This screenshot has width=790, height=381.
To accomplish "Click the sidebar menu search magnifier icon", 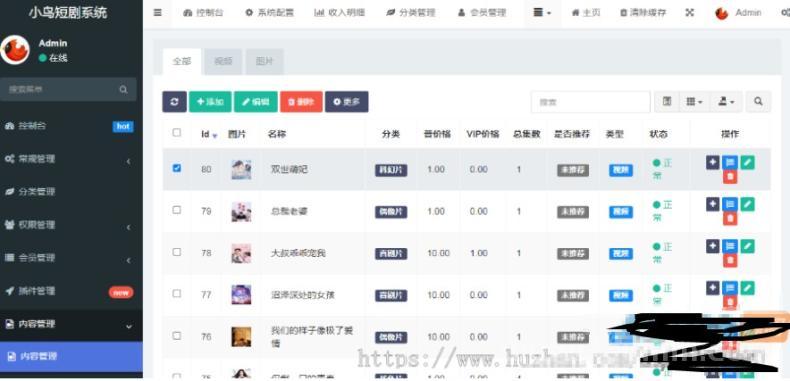I will (123, 89).
